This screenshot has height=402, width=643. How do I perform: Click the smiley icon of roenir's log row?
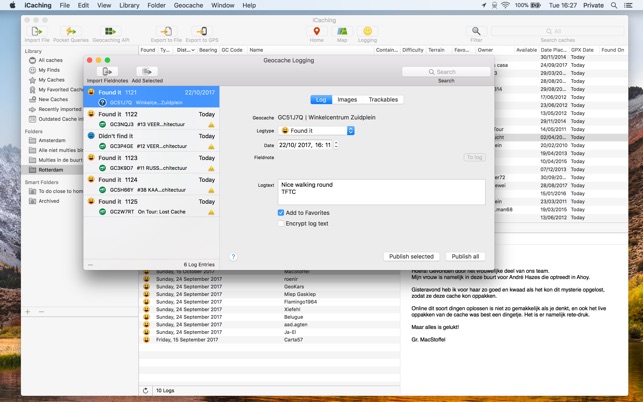(x=146, y=279)
